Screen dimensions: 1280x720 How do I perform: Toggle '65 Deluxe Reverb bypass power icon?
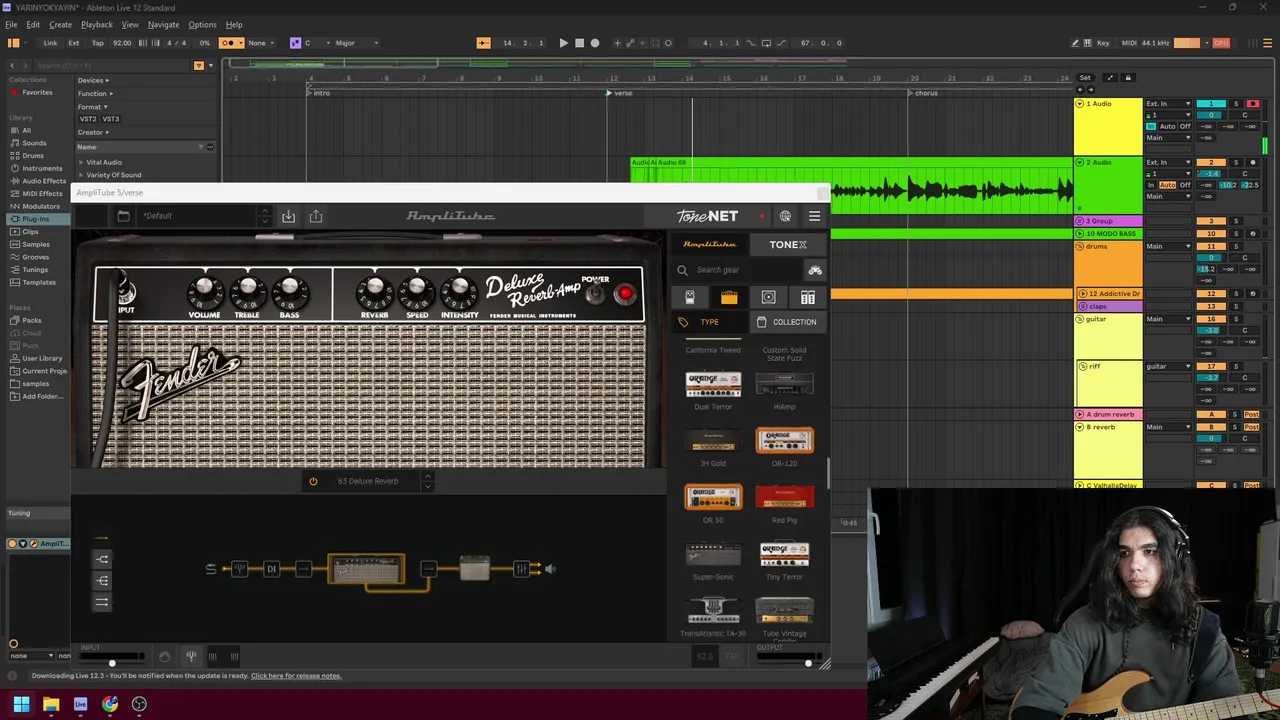tap(313, 481)
